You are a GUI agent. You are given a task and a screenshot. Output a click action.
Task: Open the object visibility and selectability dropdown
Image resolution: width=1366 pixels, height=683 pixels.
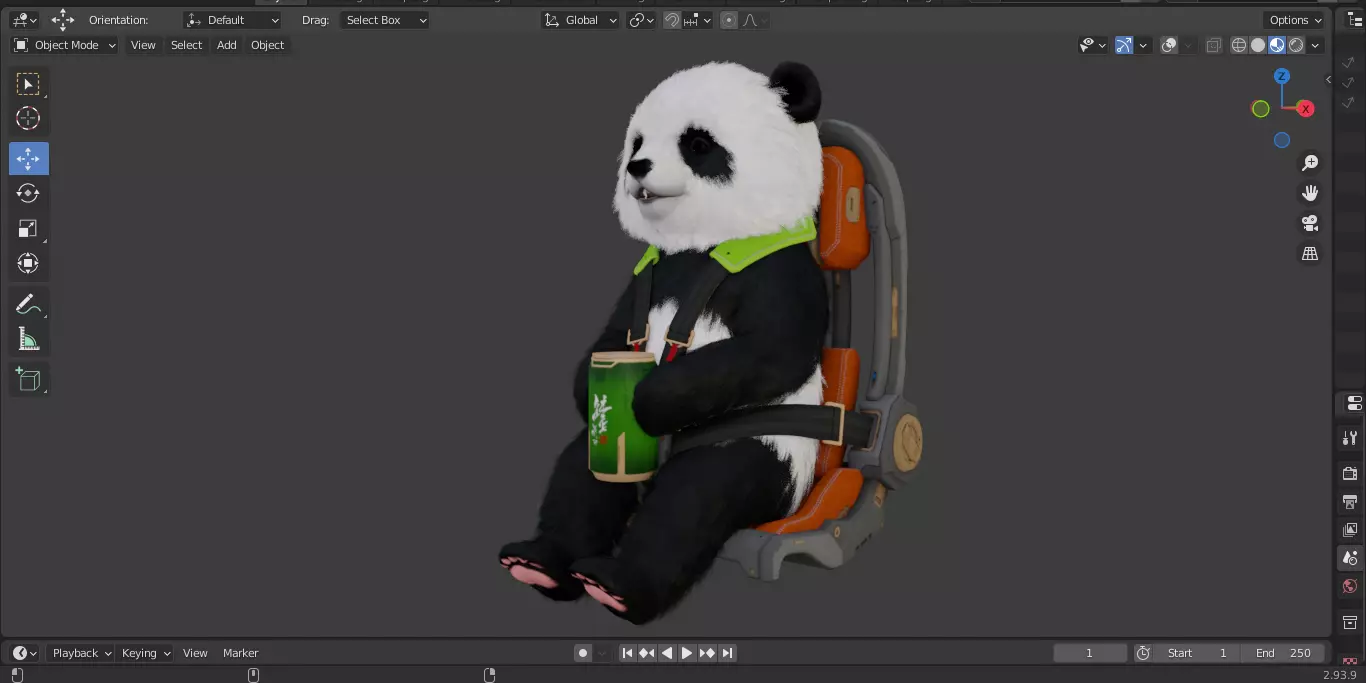click(1093, 45)
